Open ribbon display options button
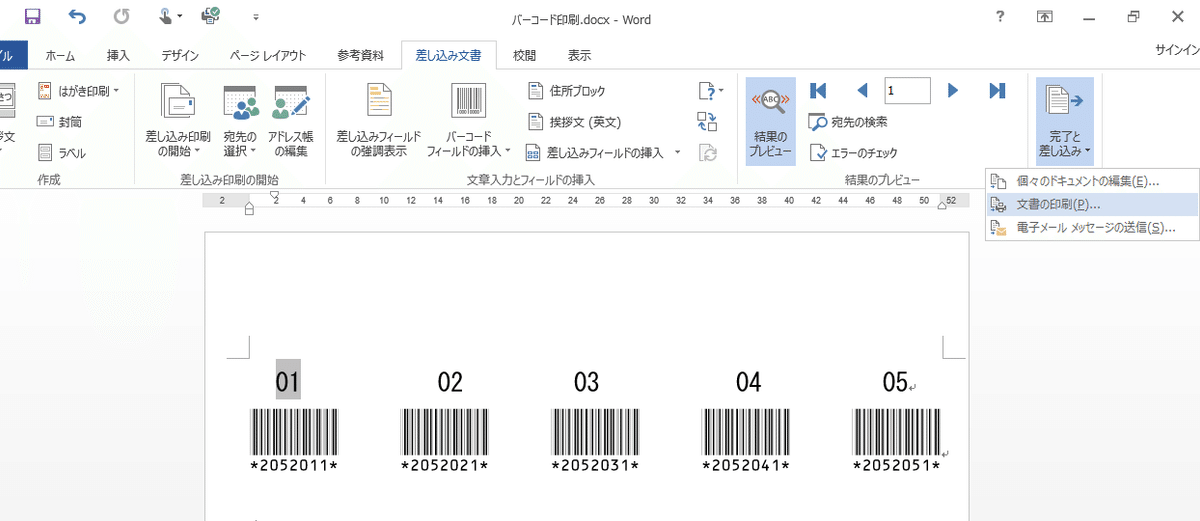Image resolution: width=1200 pixels, height=521 pixels. pos(1044,16)
